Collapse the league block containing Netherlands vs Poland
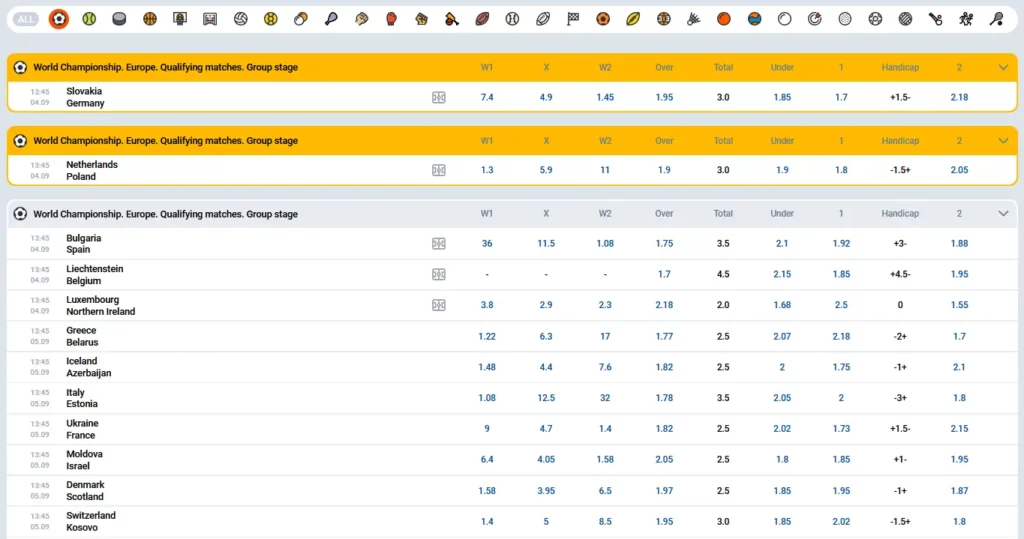This screenshot has width=1024, height=539. 1003,140
